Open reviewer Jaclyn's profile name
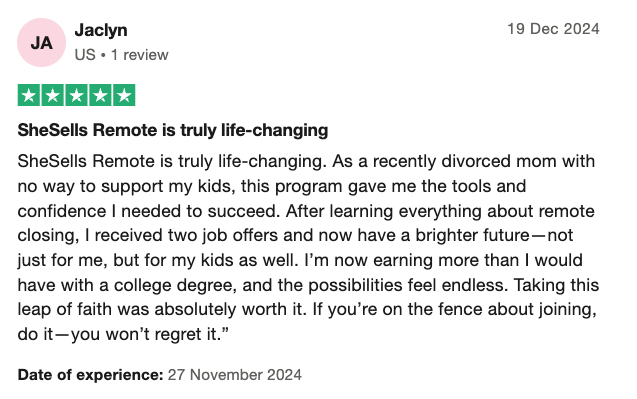This screenshot has width=637, height=399. coord(101,30)
